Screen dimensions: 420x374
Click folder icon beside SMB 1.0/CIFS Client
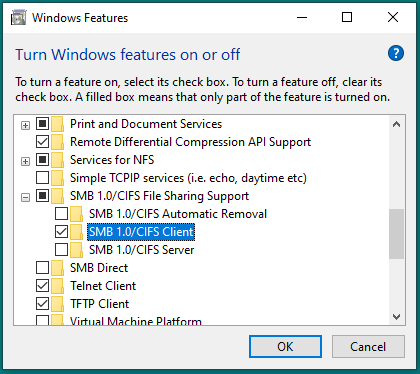[77, 232]
